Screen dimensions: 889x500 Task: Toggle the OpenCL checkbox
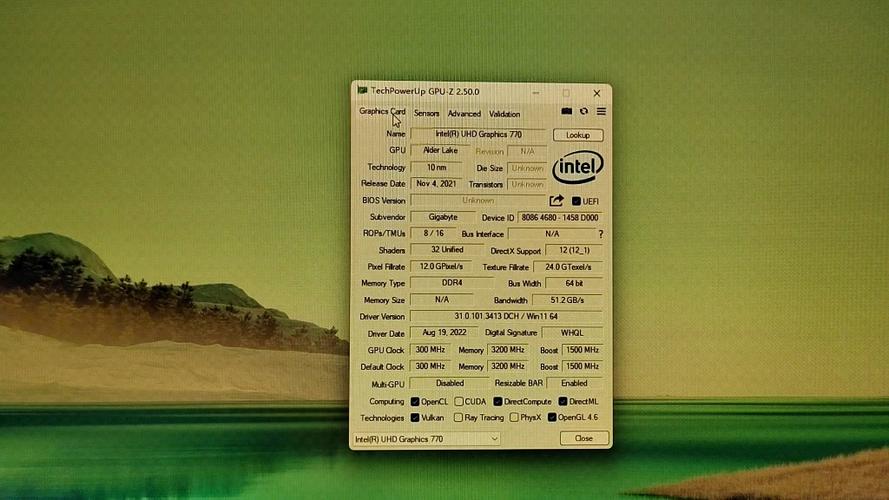click(x=415, y=402)
